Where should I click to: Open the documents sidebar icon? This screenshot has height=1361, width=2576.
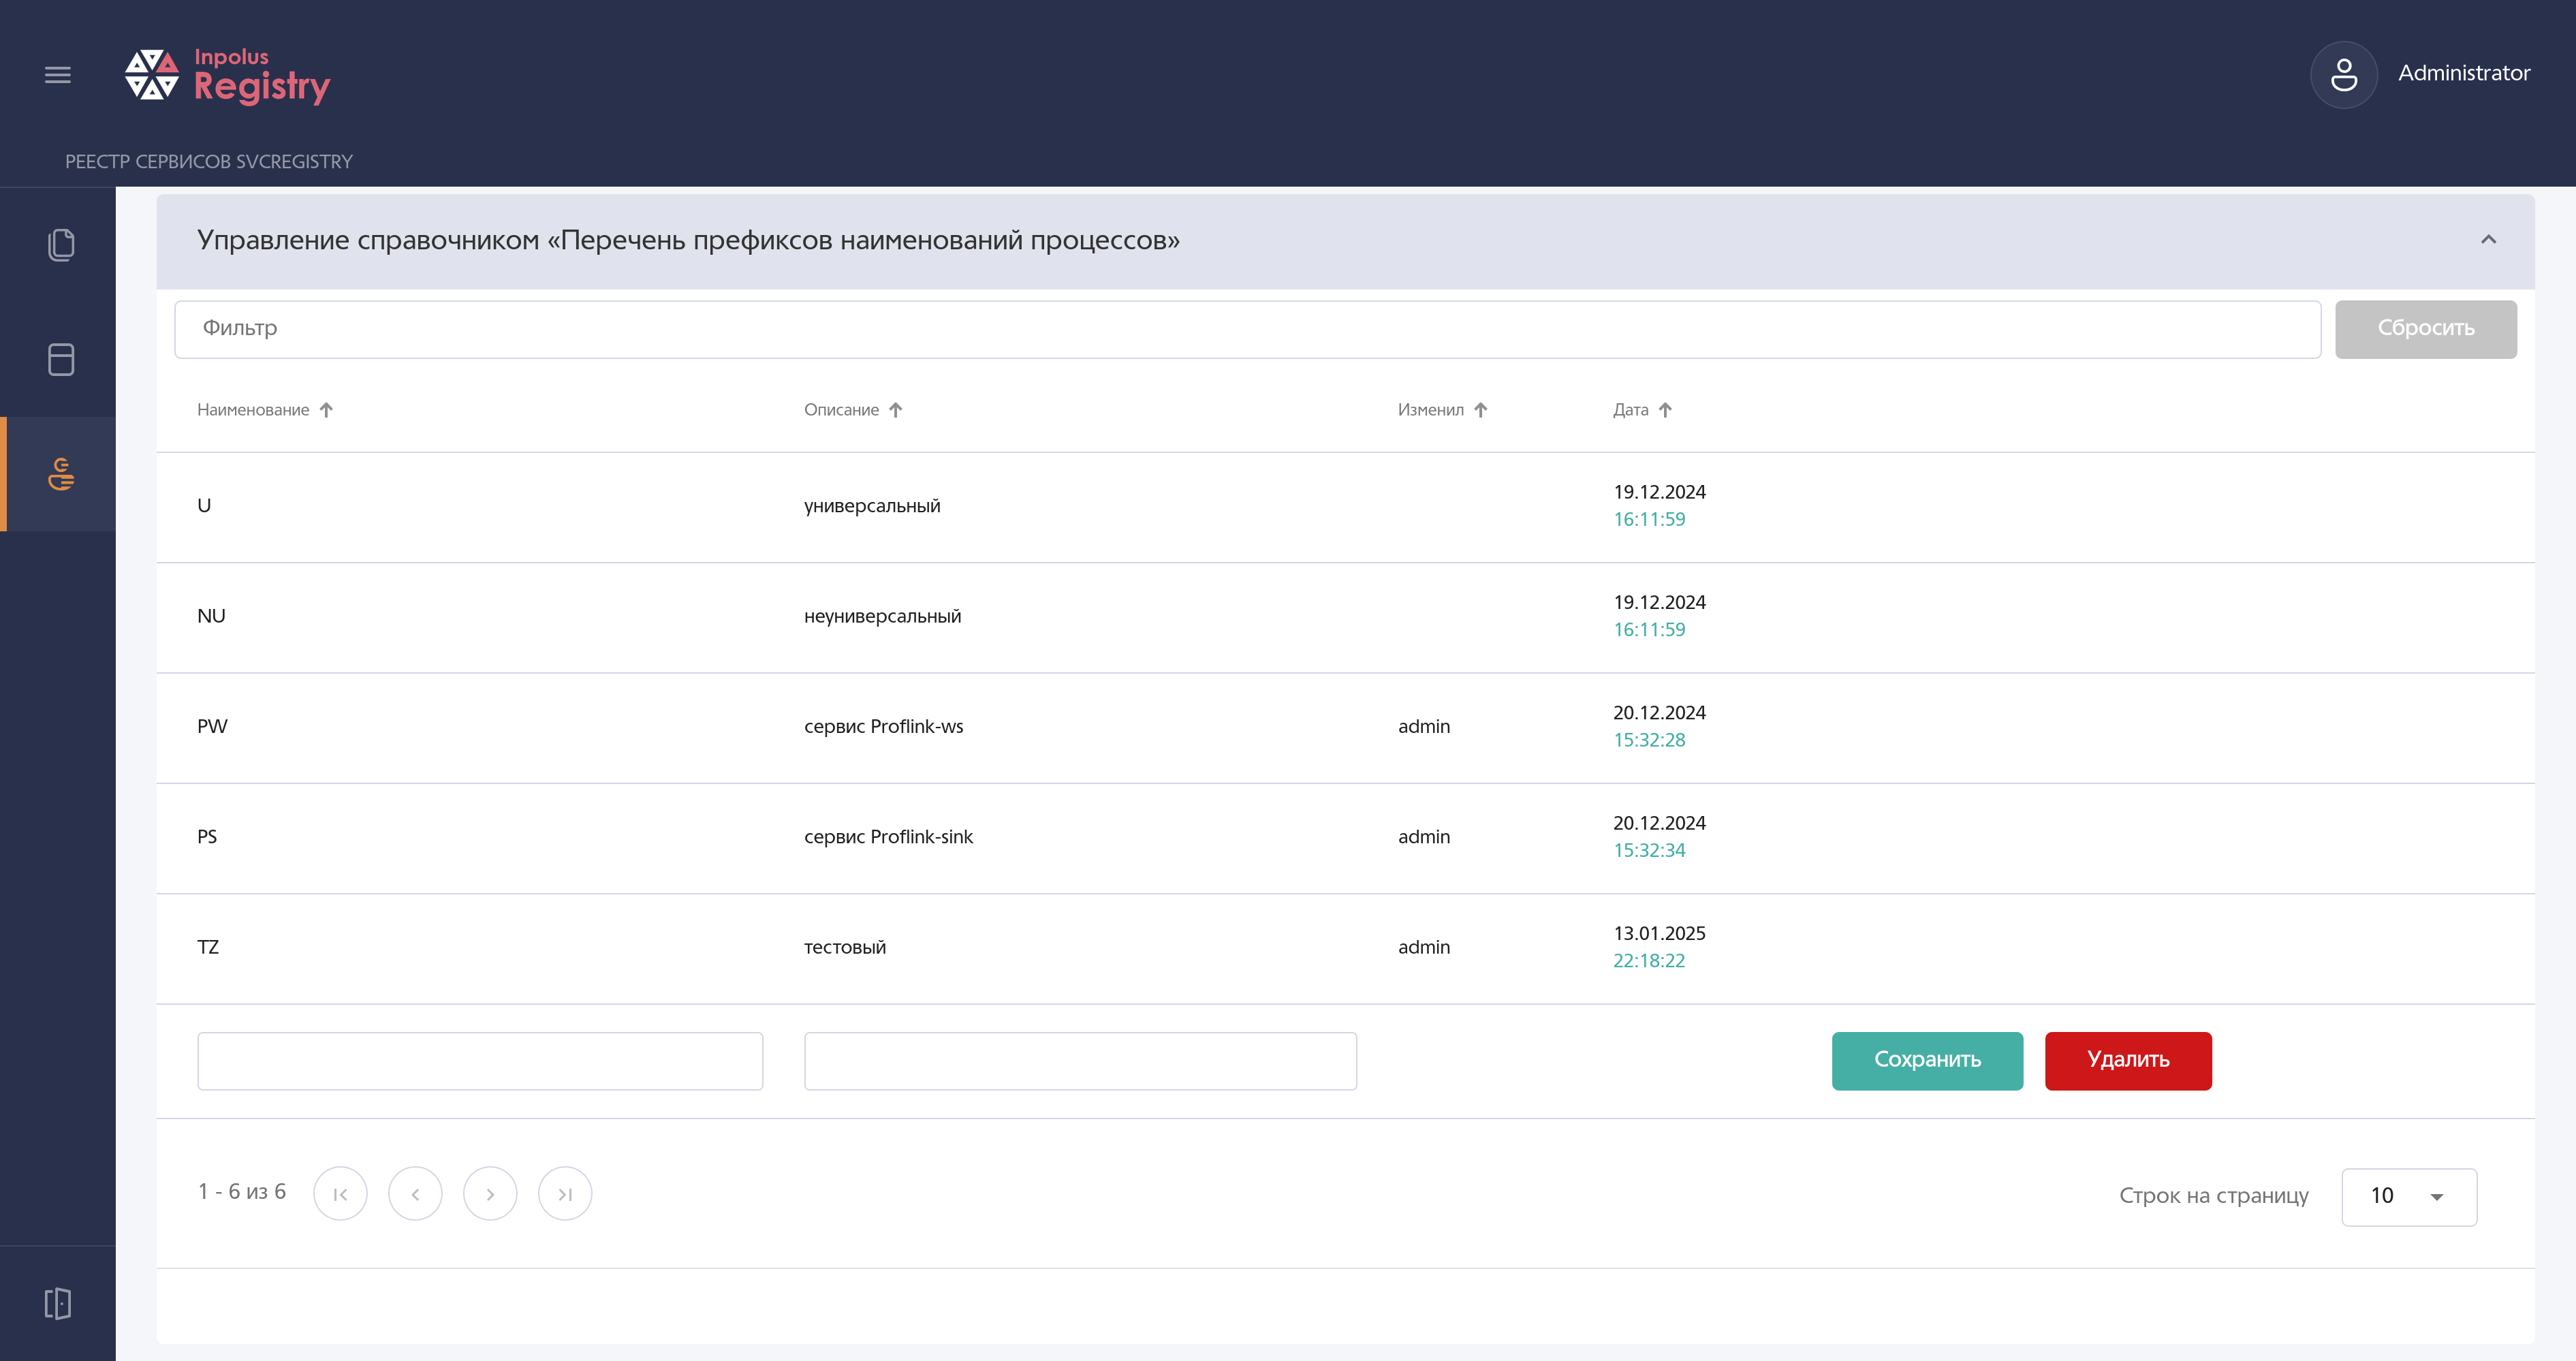click(x=61, y=244)
